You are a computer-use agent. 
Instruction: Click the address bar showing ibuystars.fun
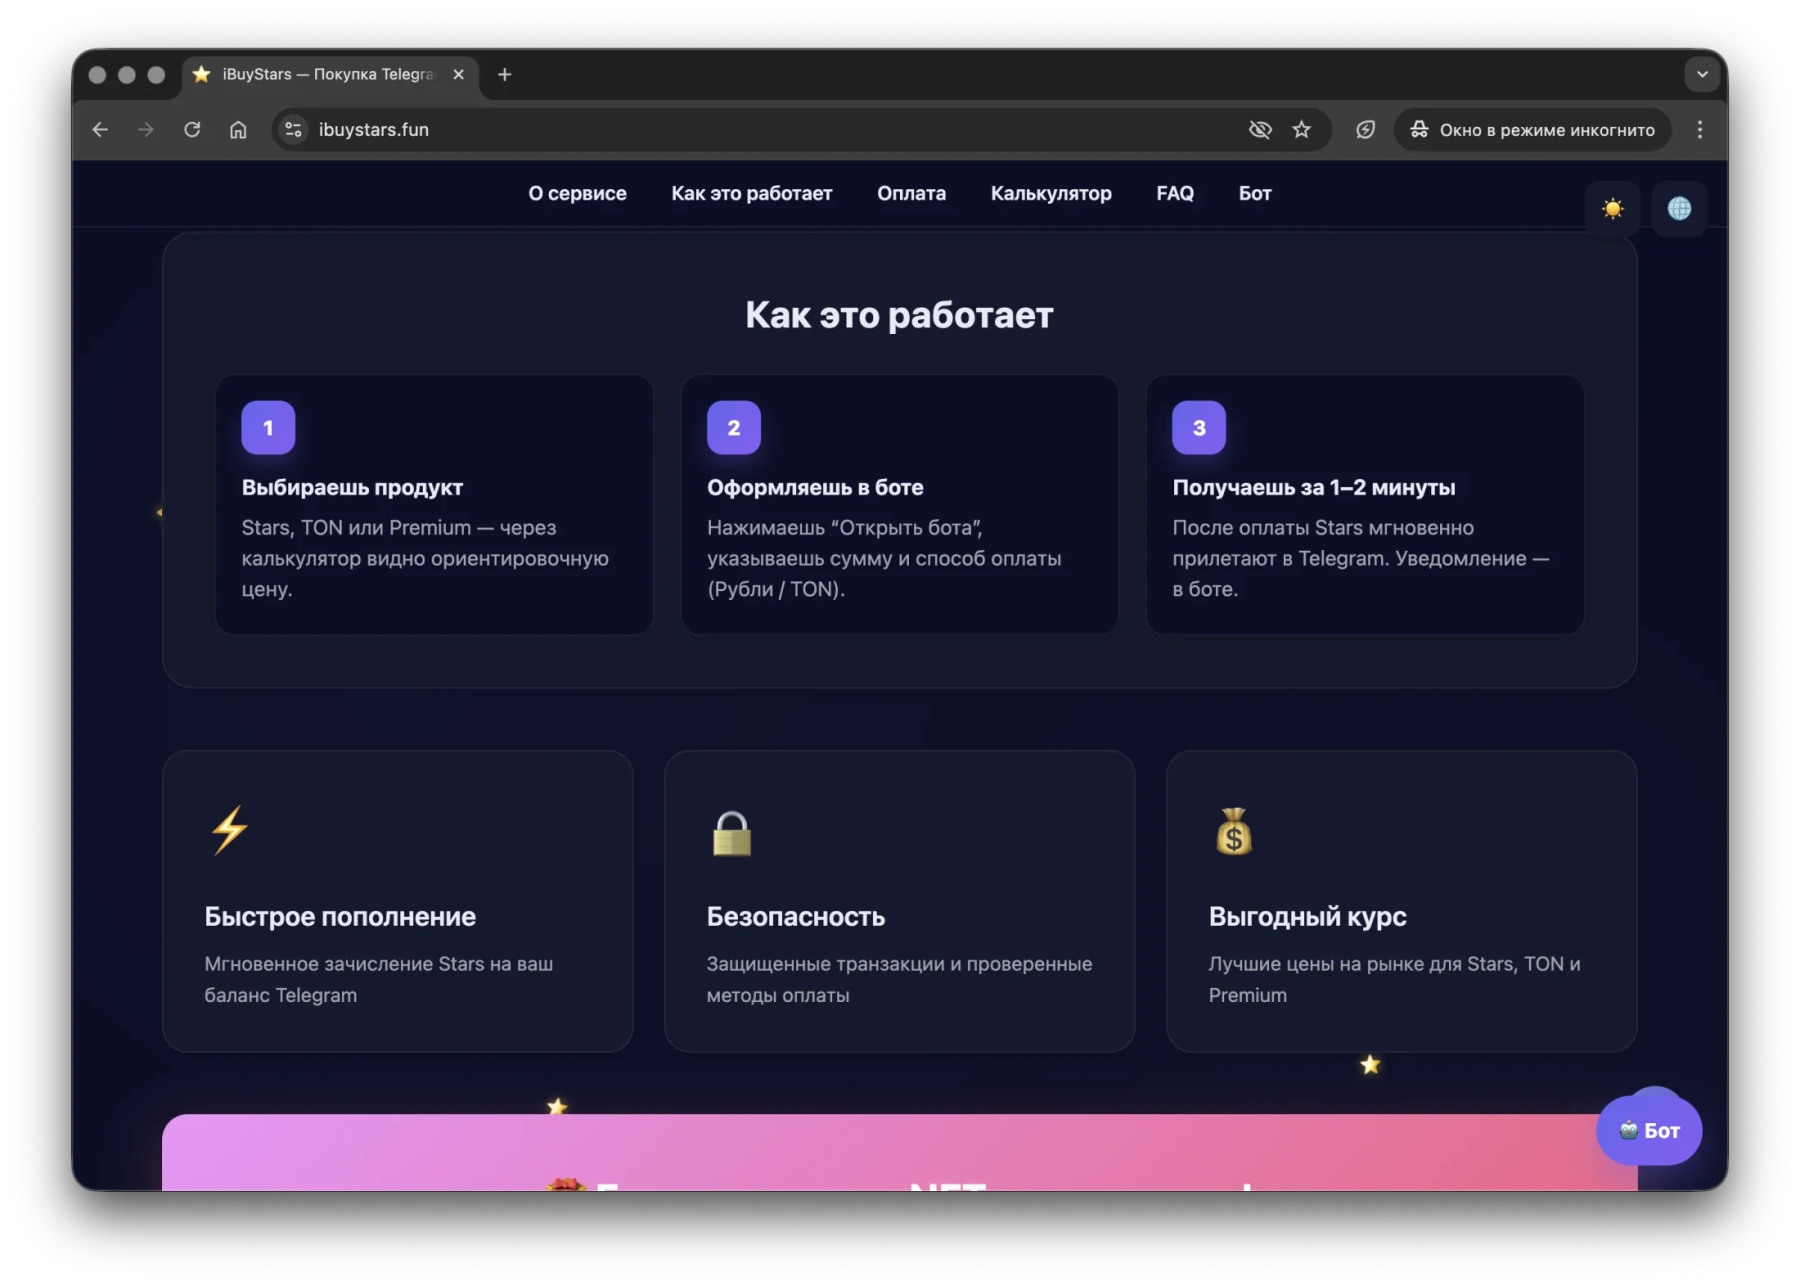tap(374, 130)
